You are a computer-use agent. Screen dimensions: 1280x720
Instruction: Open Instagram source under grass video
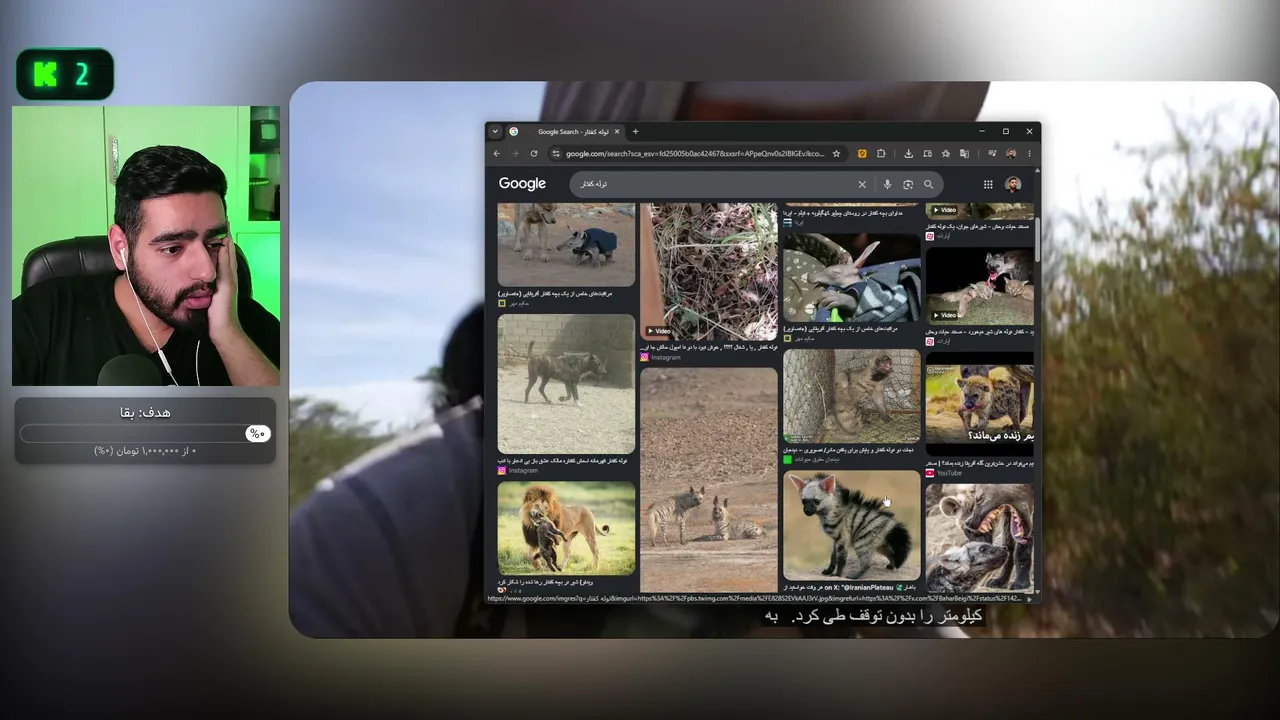[661, 357]
